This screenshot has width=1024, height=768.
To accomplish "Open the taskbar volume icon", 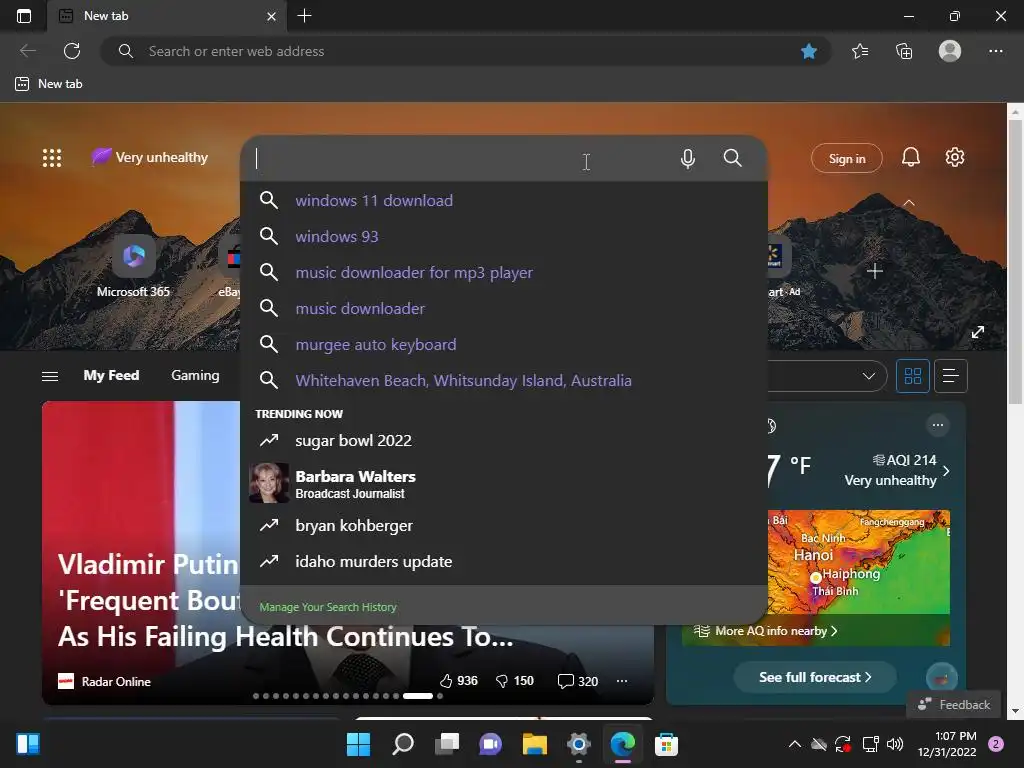I will pos(895,744).
